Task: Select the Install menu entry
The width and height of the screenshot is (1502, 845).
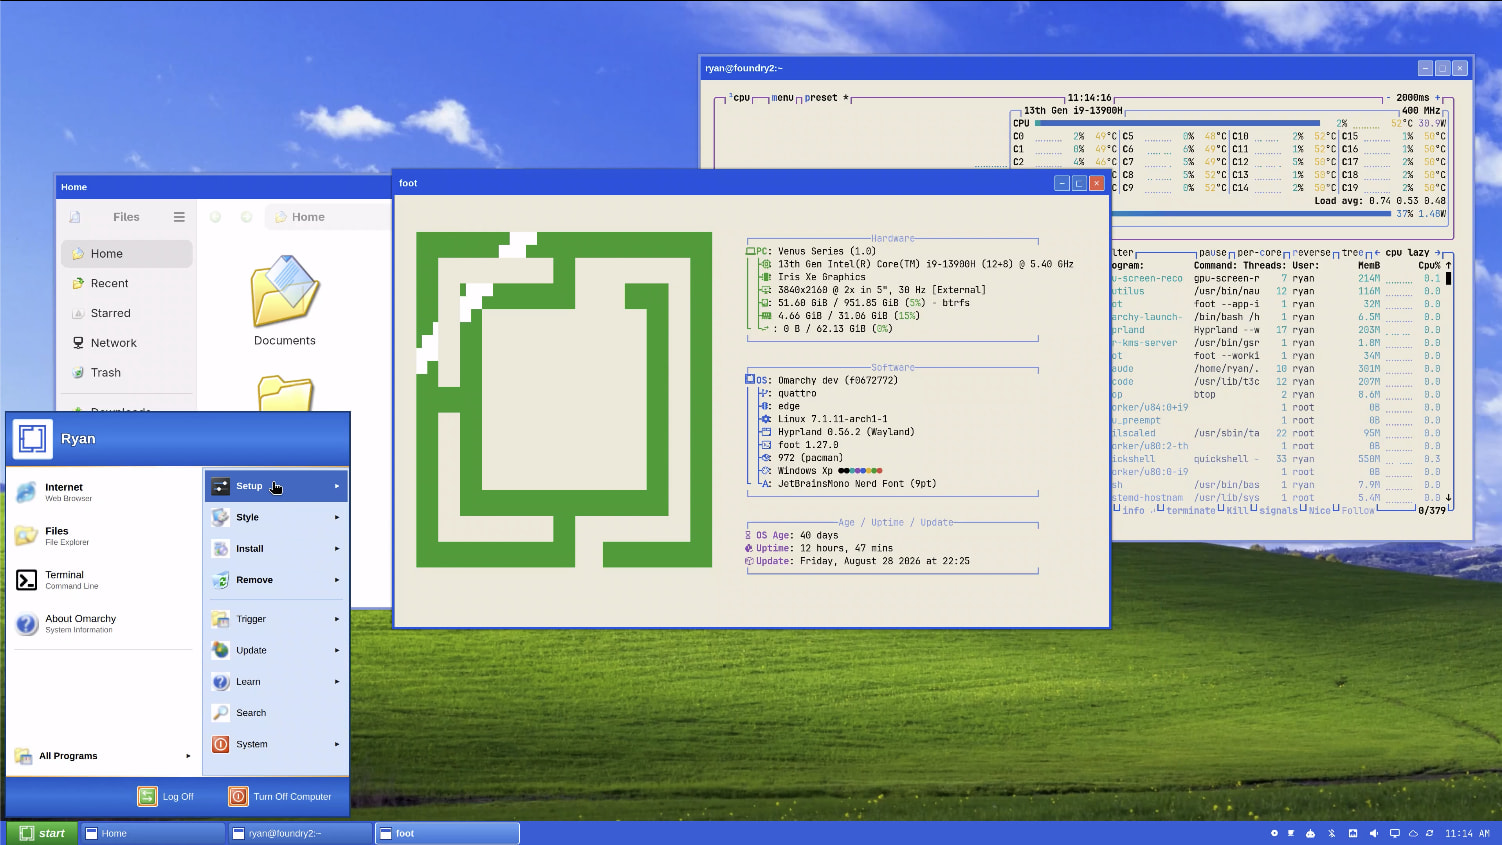Action: pos(276,549)
